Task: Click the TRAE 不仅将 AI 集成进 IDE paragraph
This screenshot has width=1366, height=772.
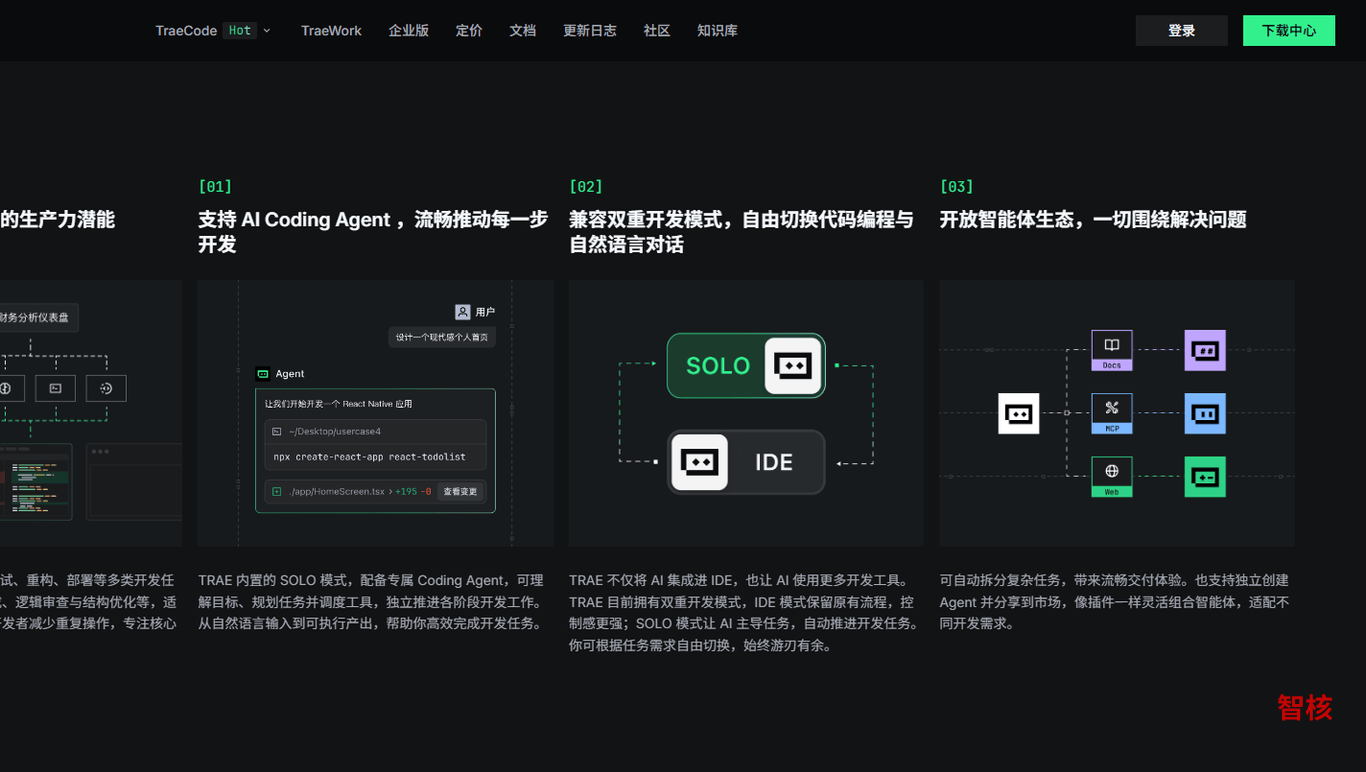Action: tap(744, 613)
